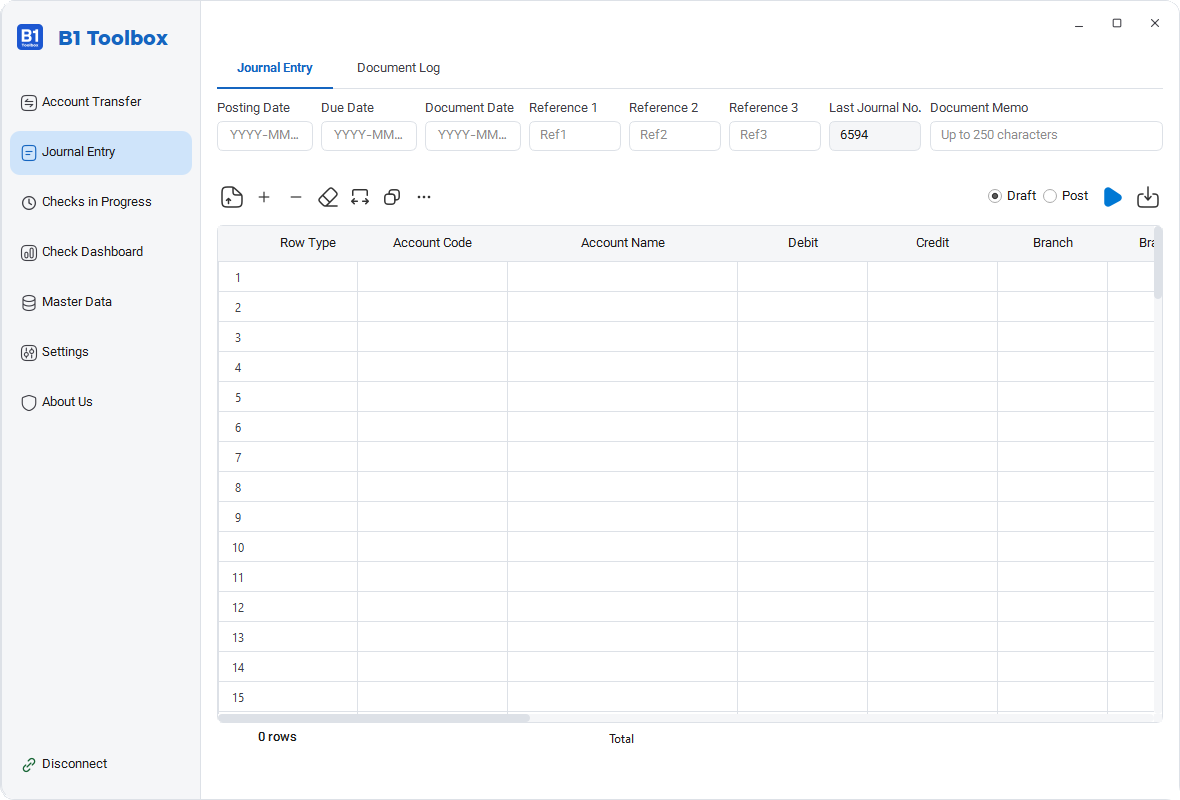The width and height of the screenshot is (1180, 800).
Task: Click the Branch column header
Action: point(1053,243)
